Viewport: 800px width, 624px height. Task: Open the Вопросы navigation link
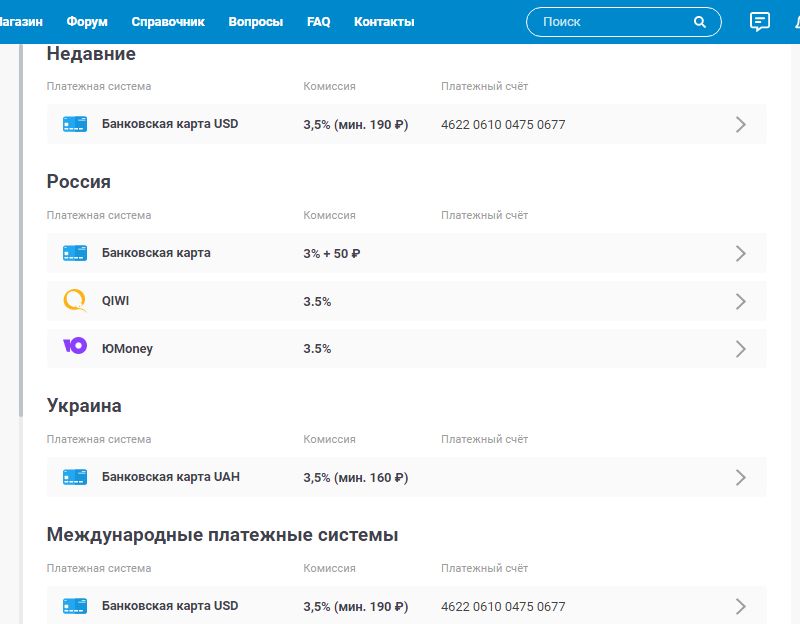[x=255, y=22]
